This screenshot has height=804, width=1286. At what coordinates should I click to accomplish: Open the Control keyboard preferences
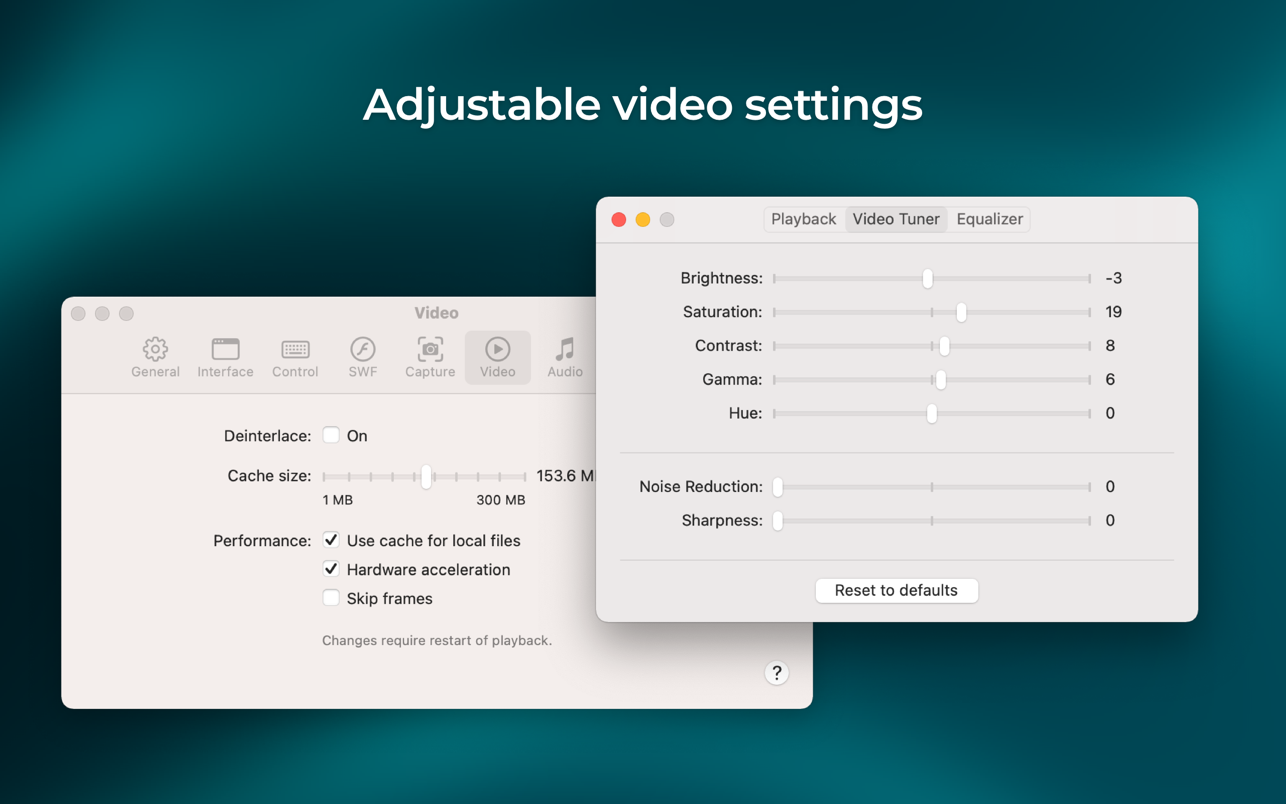point(295,357)
